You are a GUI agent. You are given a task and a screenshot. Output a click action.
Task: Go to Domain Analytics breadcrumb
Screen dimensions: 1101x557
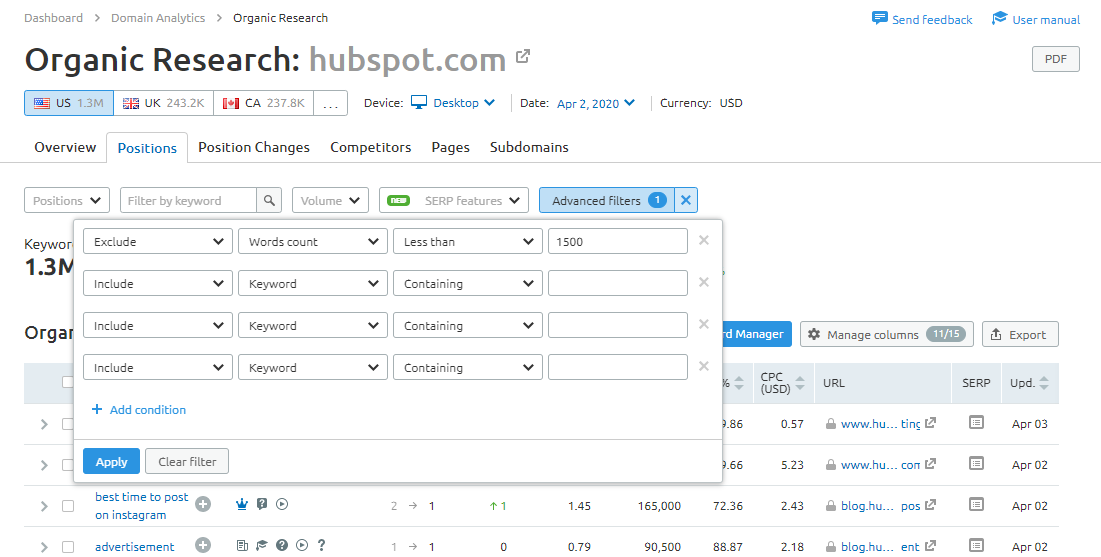[x=158, y=18]
